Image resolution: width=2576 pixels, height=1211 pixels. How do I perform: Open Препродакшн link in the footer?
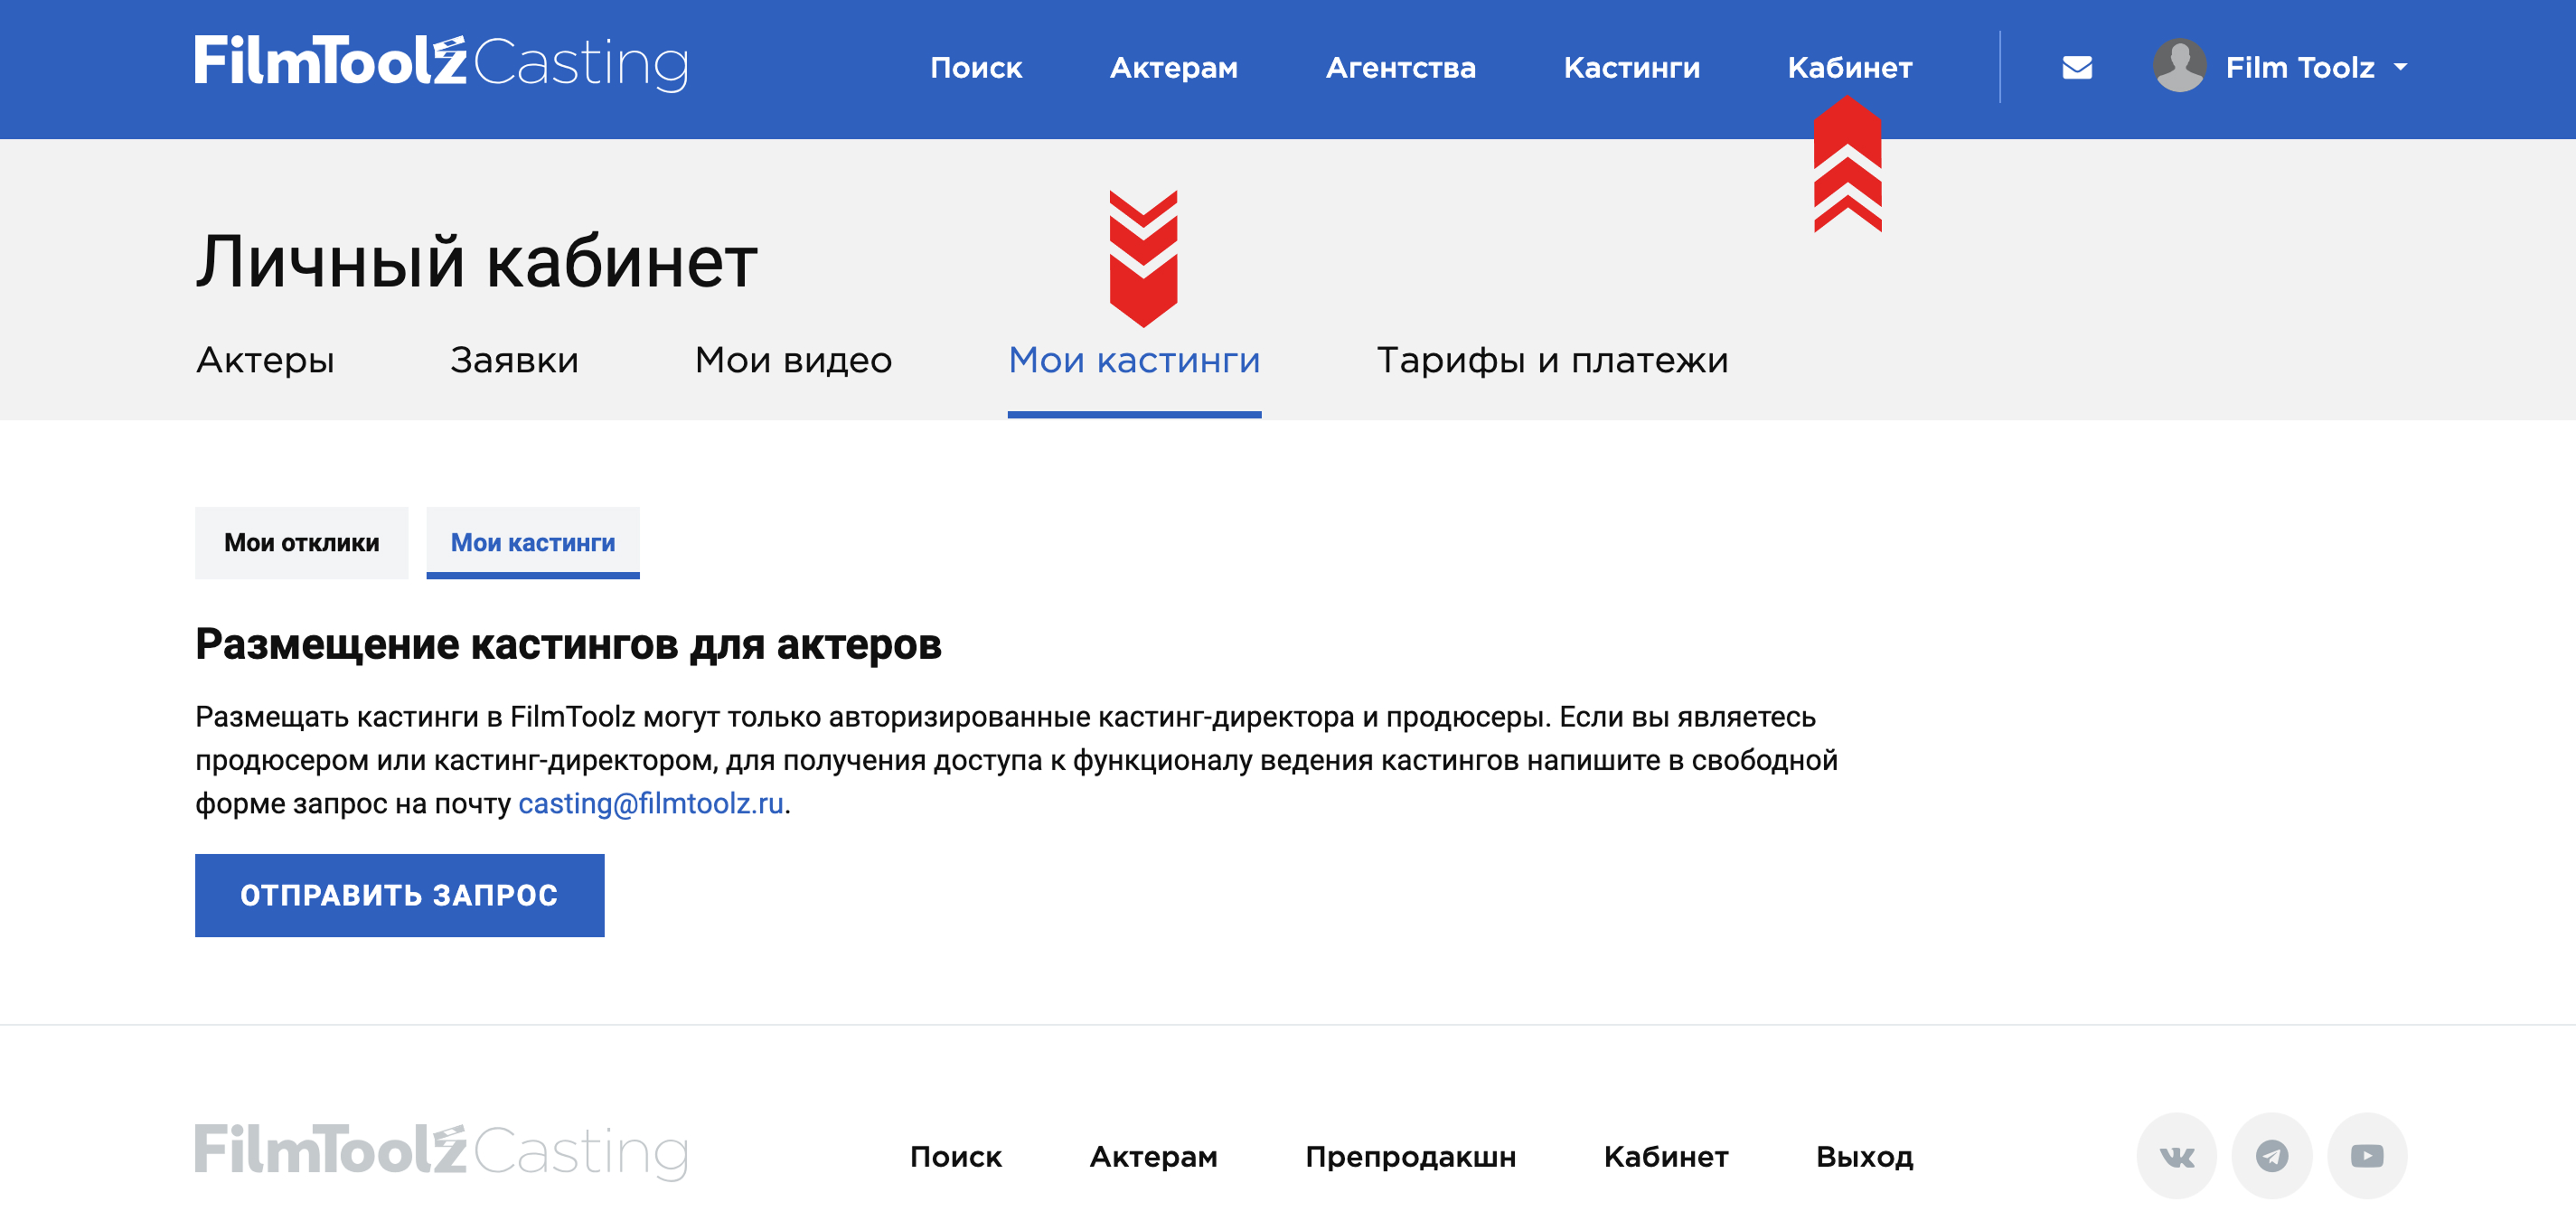[1410, 1157]
